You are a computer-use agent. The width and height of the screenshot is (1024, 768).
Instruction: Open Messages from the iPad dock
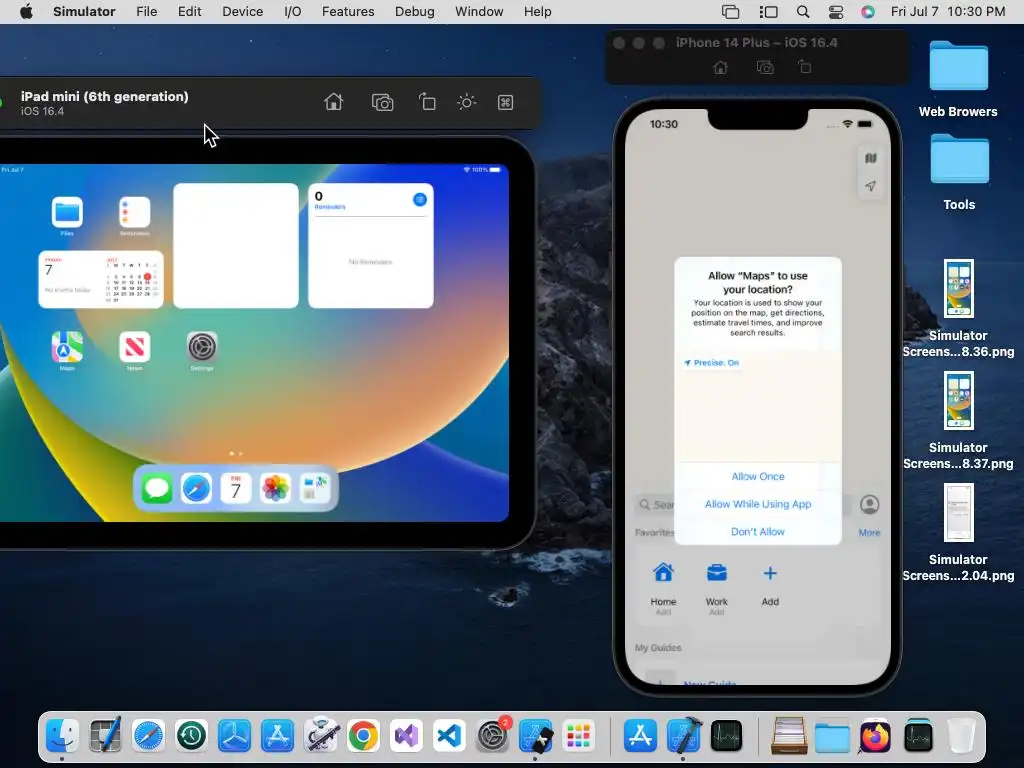pyautogui.click(x=157, y=488)
